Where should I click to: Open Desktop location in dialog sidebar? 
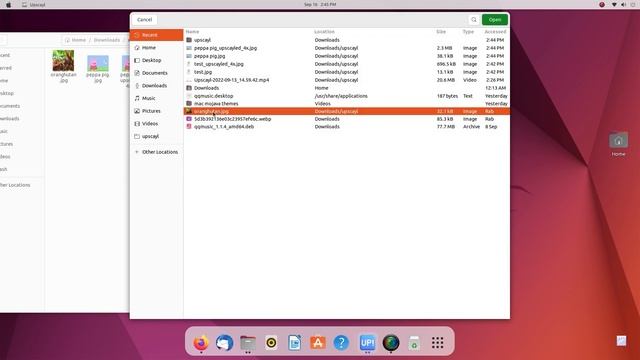tap(157, 60)
